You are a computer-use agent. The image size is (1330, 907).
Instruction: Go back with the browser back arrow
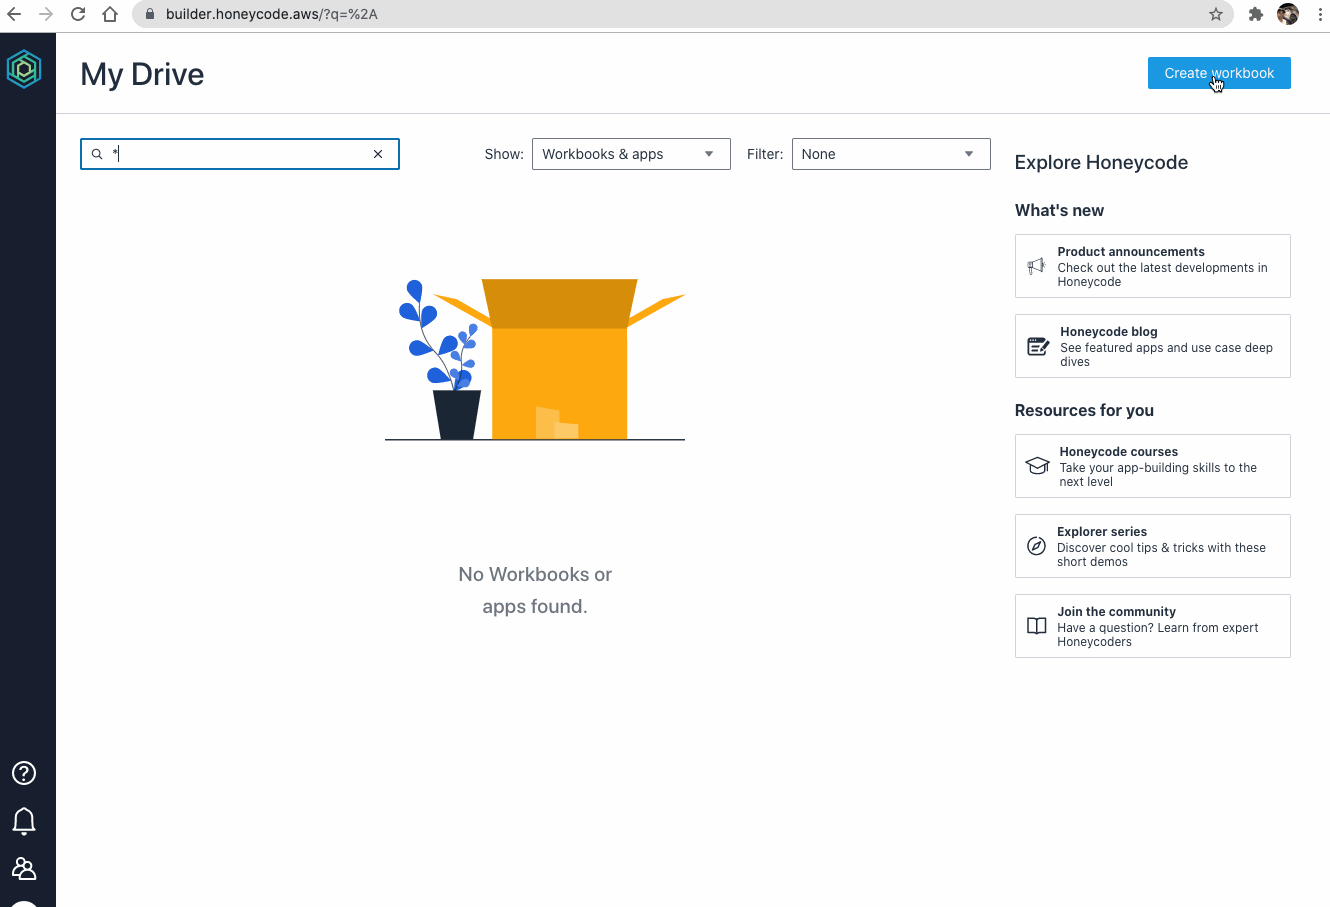pos(14,14)
